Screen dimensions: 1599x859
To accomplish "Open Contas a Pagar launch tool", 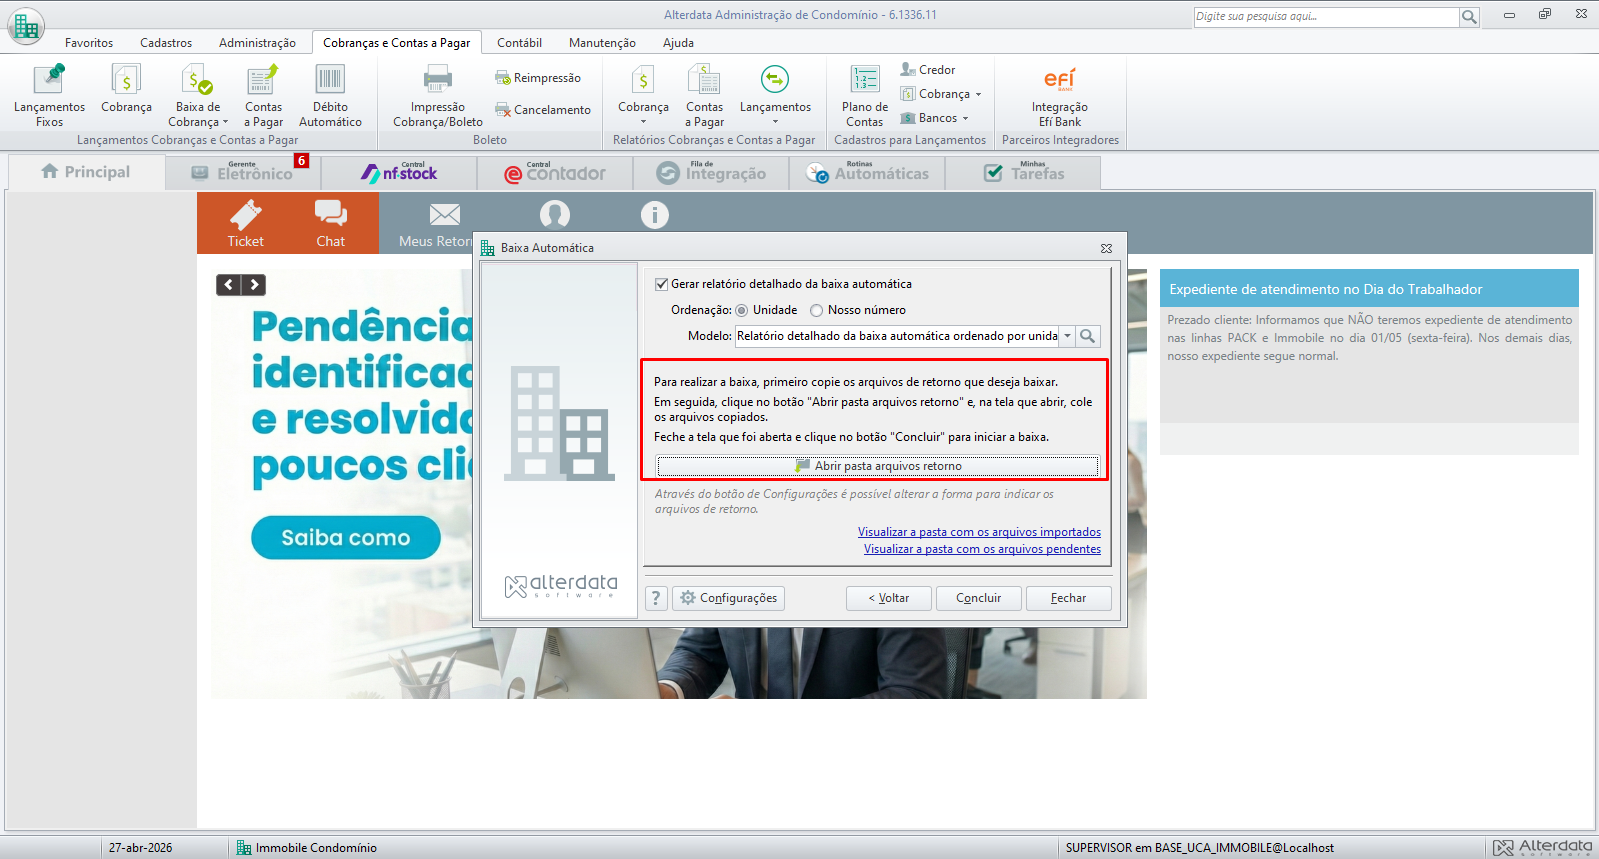I will click(263, 96).
